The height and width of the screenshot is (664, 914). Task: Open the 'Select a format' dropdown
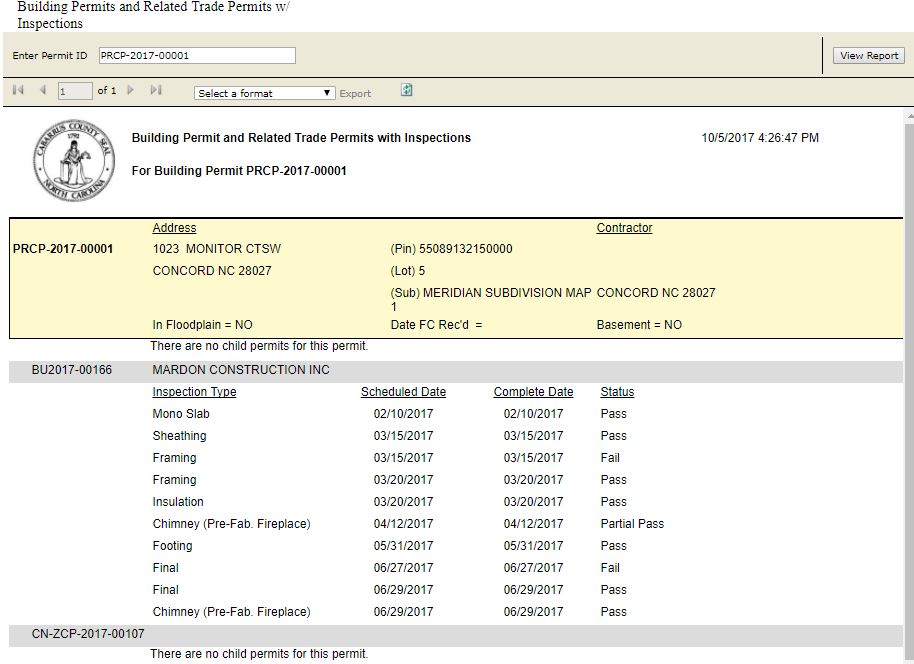point(264,93)
